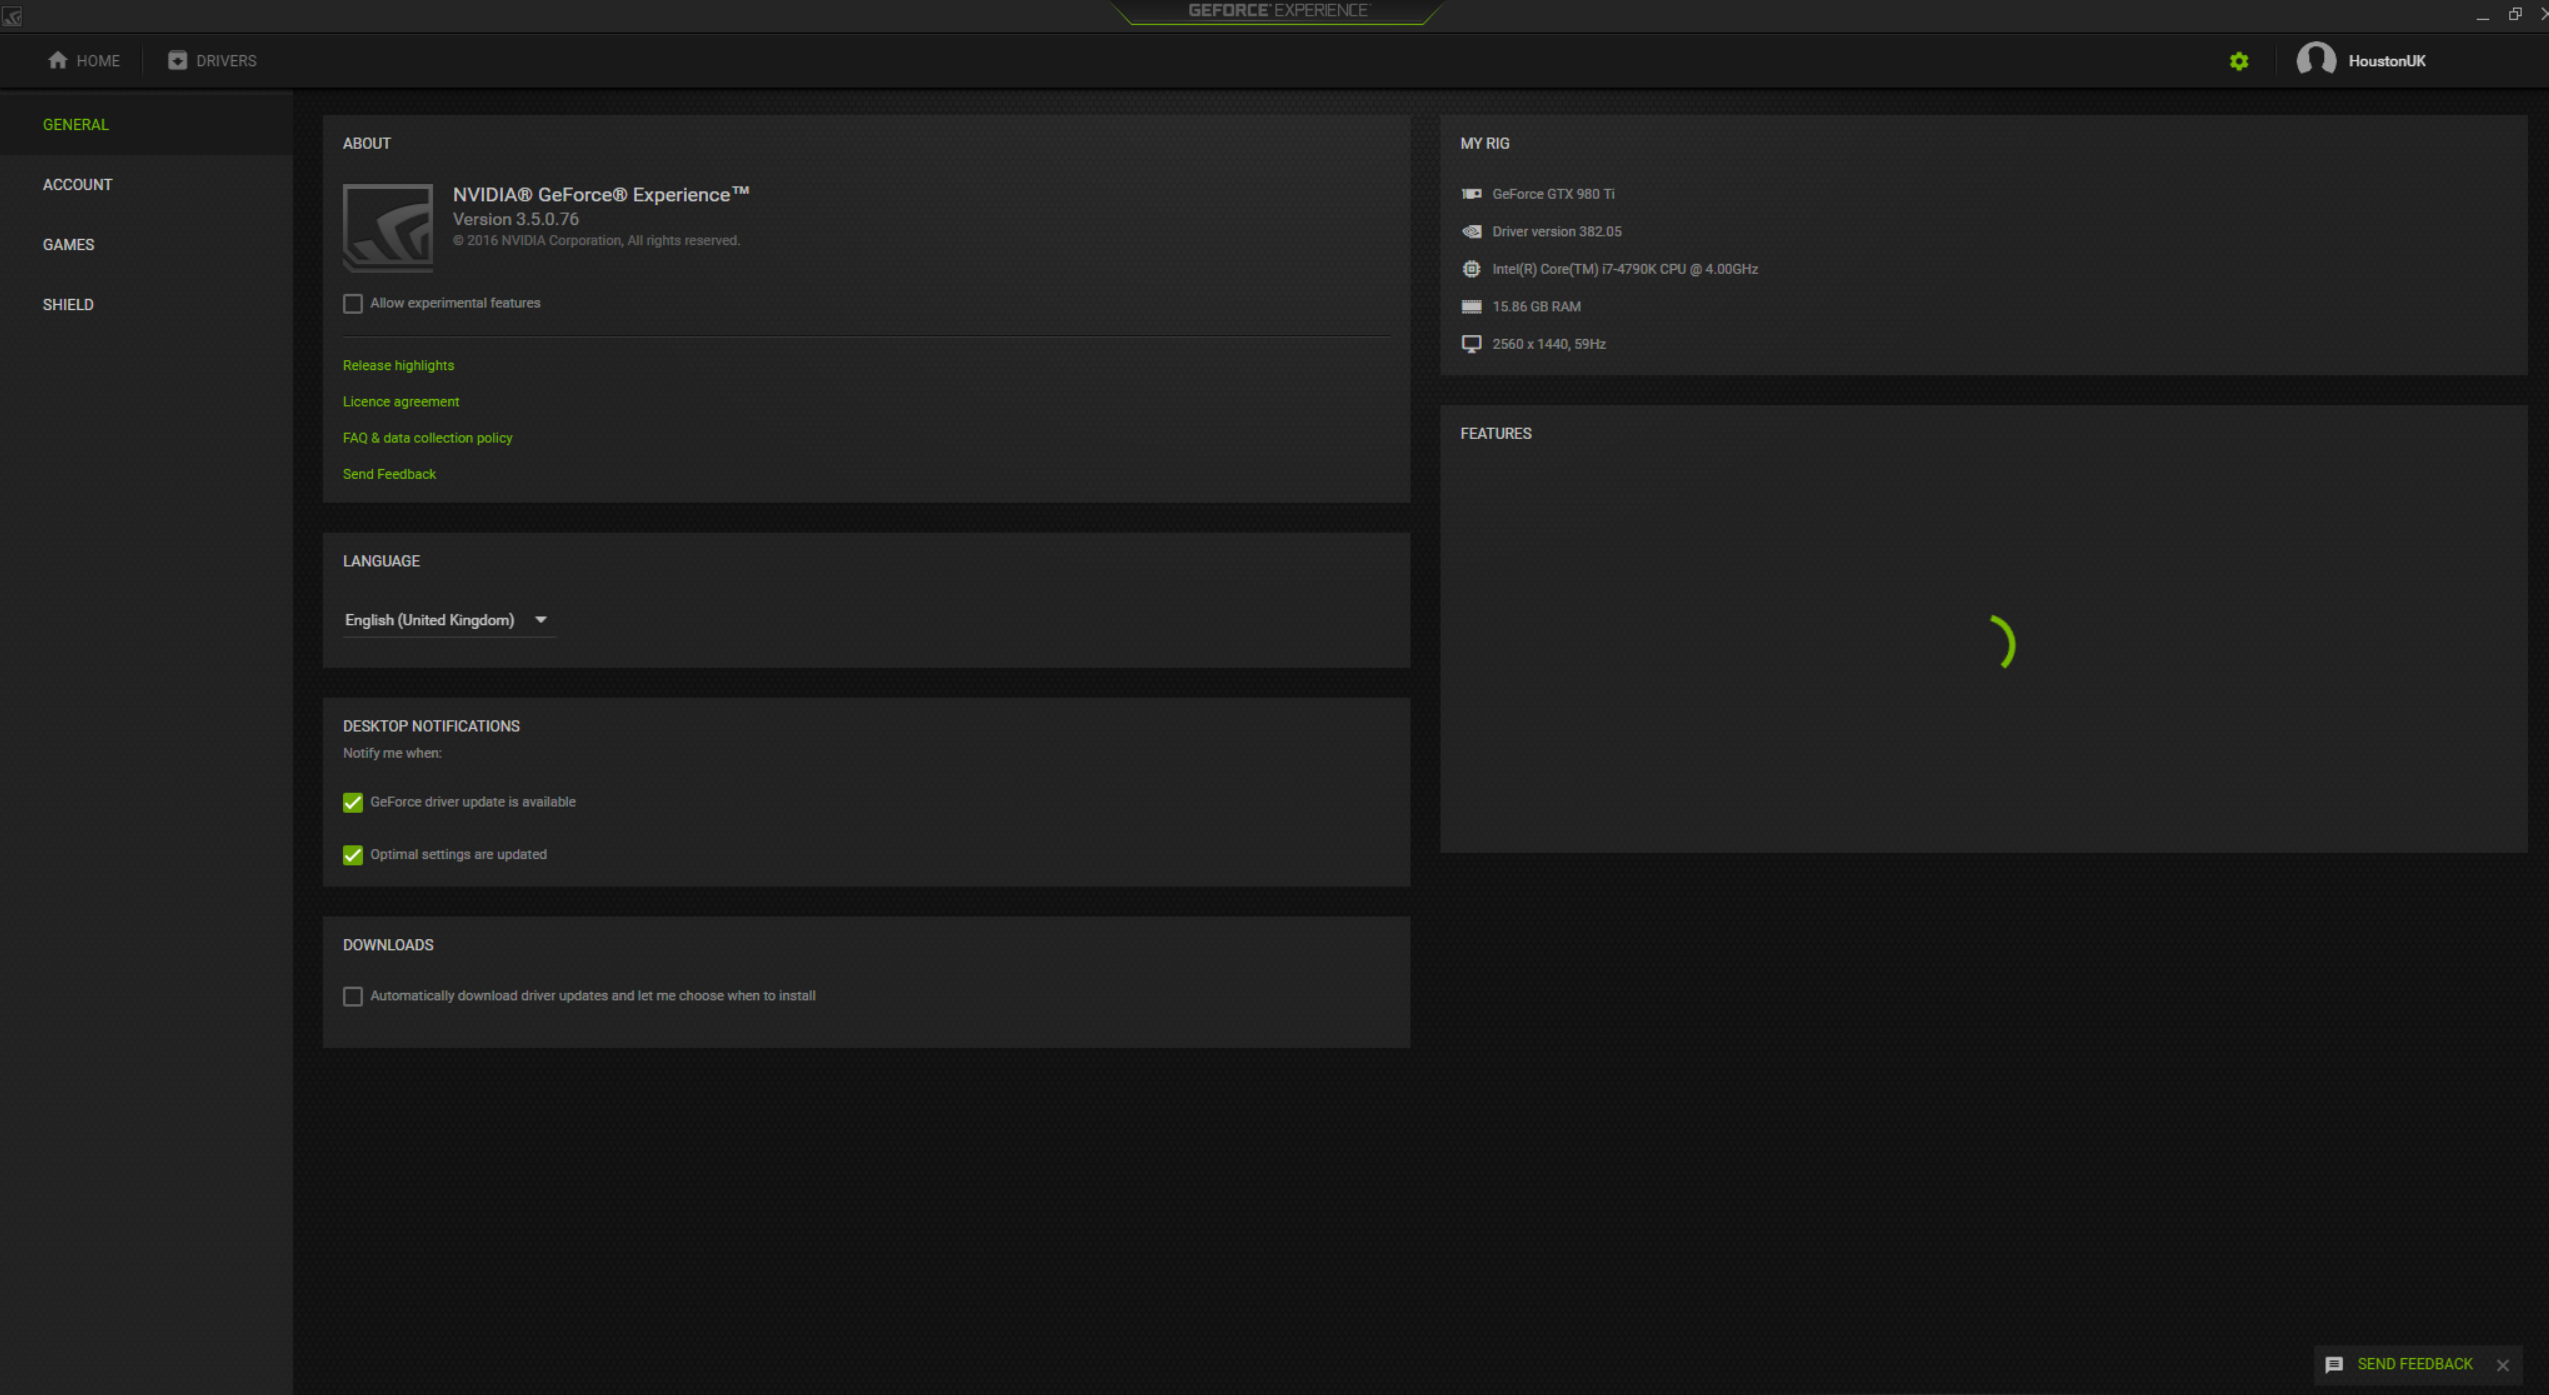
Task: Click the chat icon beside Send Feedback
Action: (2334, 1364)
